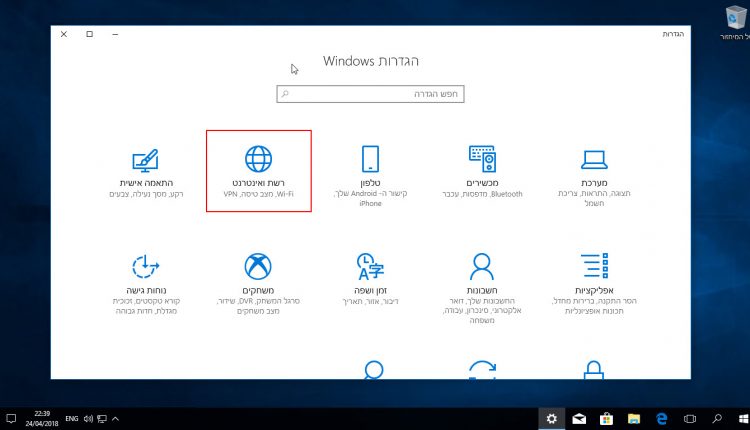This screenshot has width=750, height=430.
Task: Open Task View from the taskbar
Action: click(690, 419)
